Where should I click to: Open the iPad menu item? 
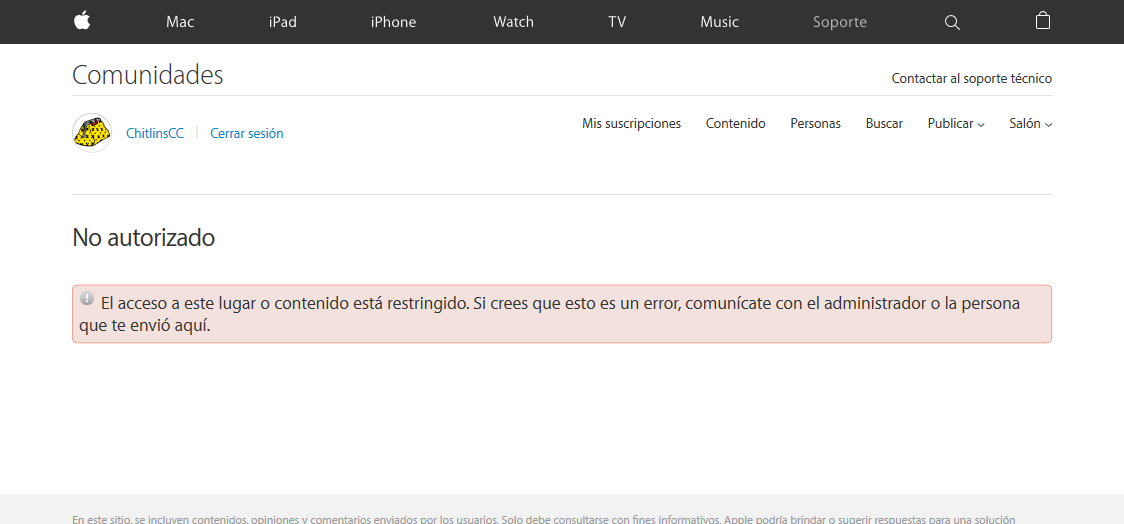click(282, 22)
